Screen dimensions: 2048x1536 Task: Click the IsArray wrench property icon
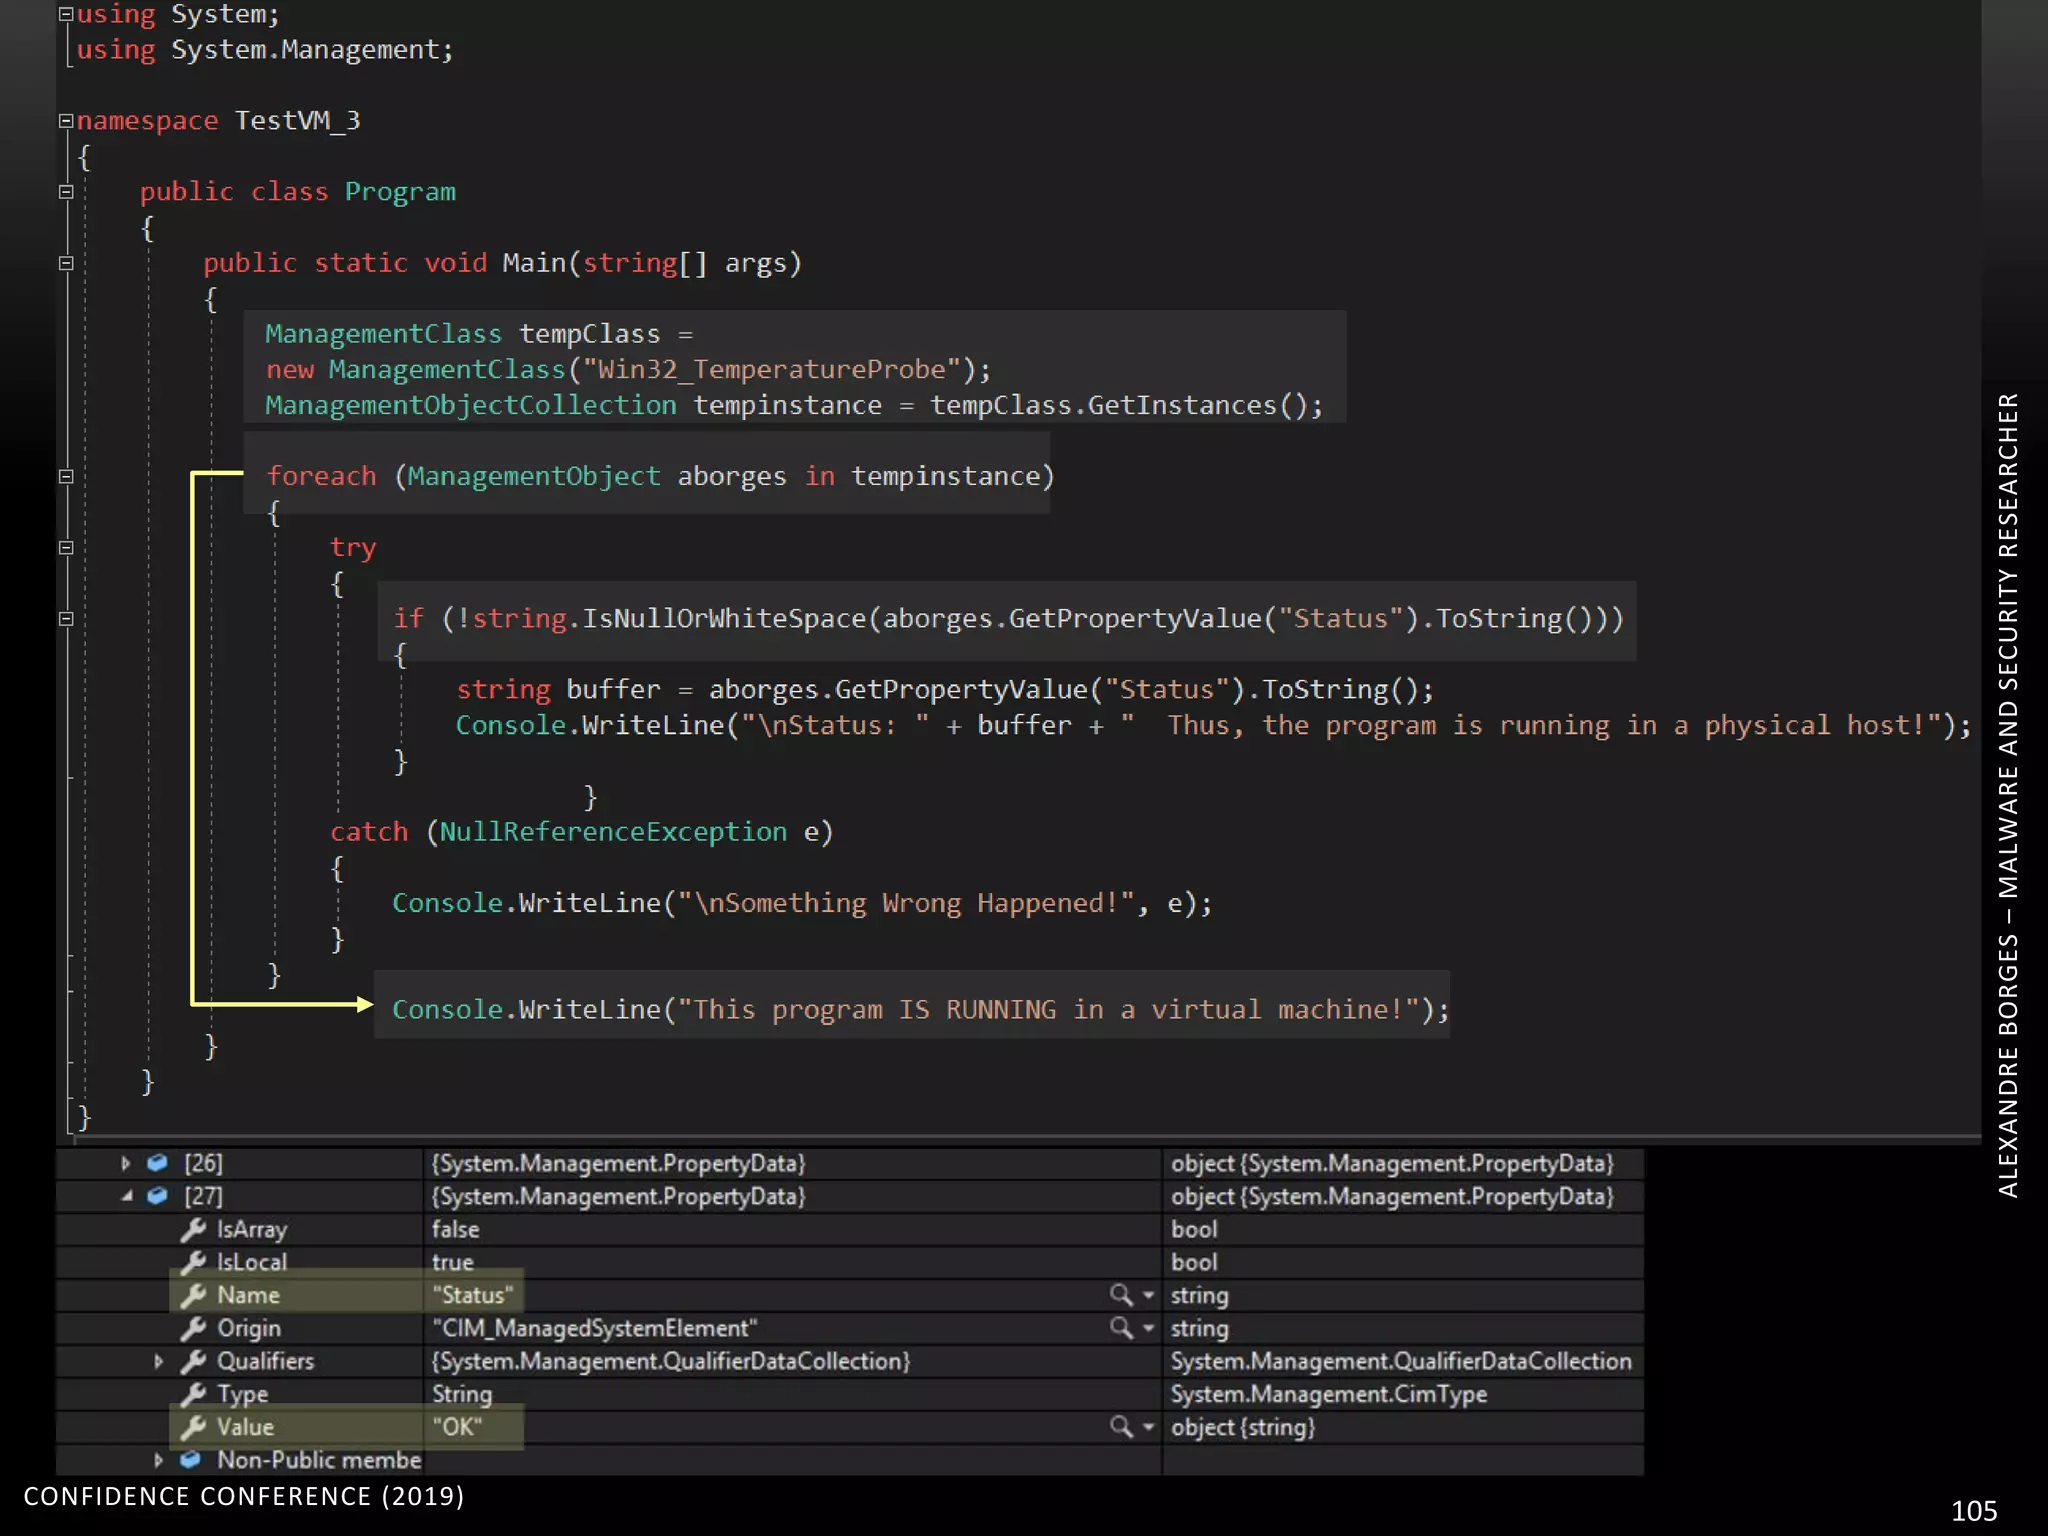click(193, 1229)
